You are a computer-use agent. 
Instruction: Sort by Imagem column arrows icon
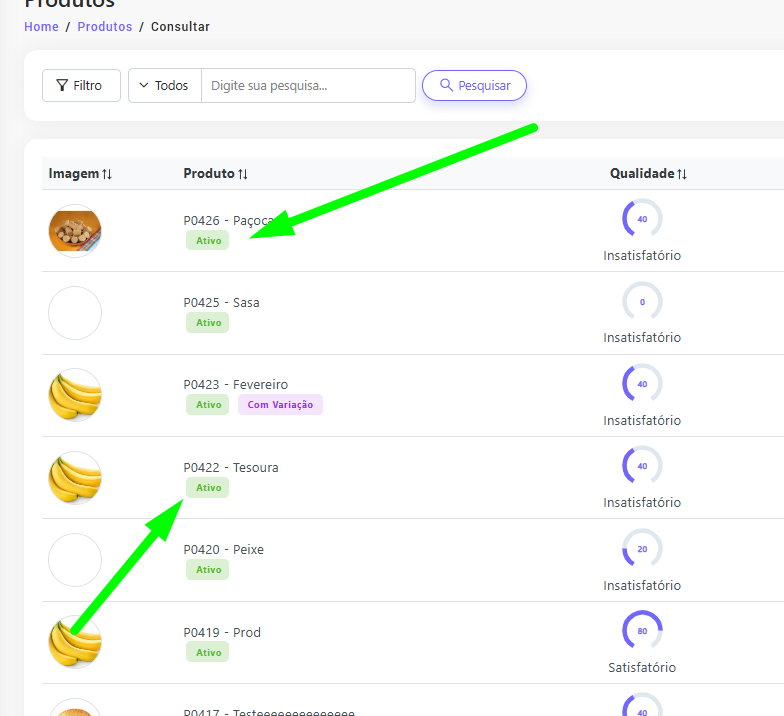pyautogui.click(x=107, y=175)
